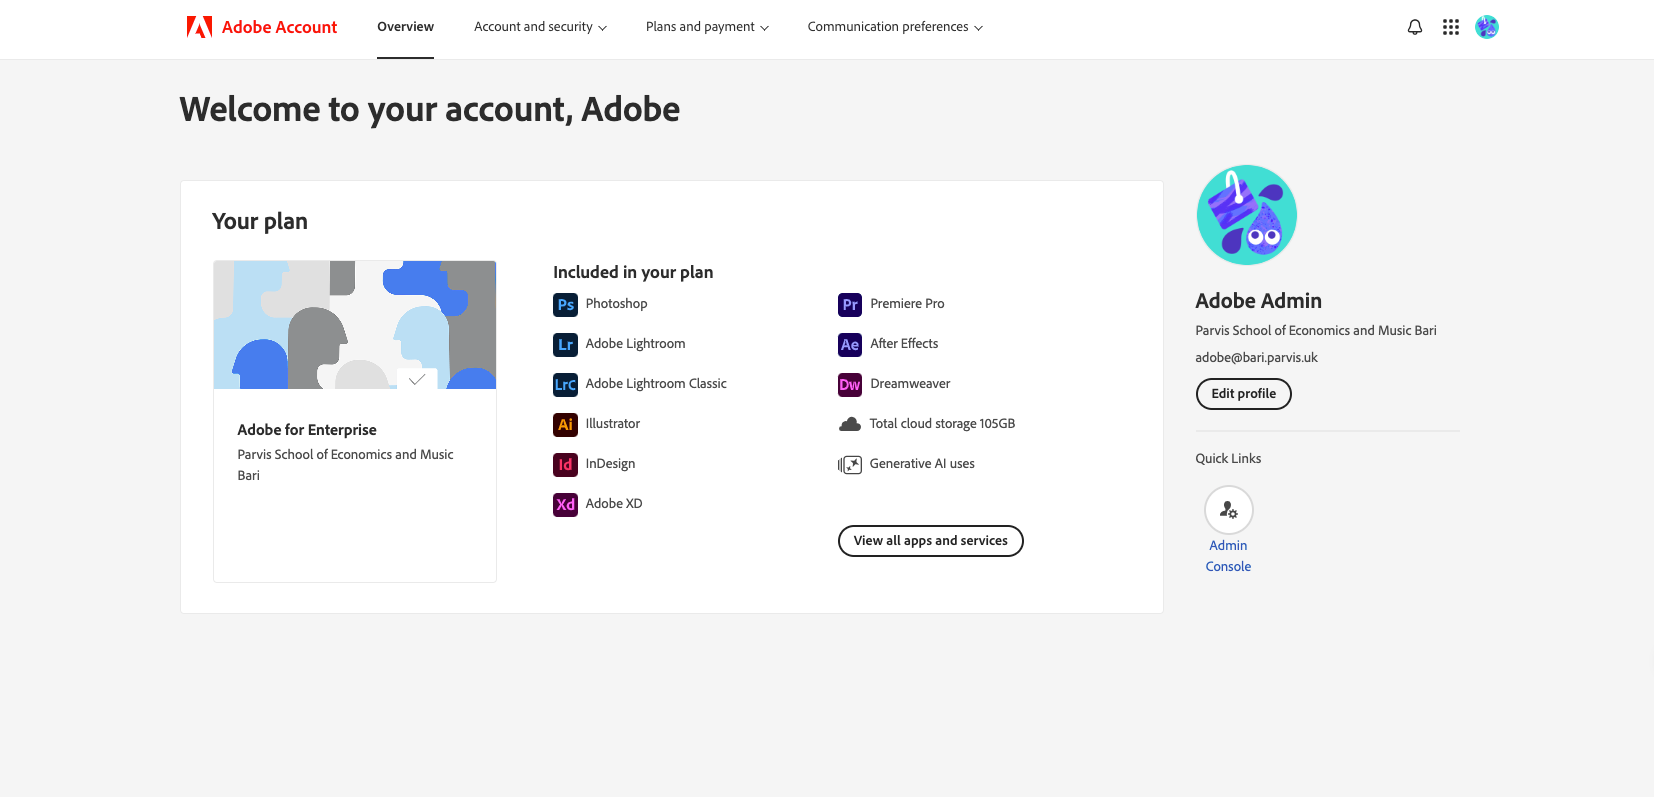1654x797 pixels.
Task: Click the Quick Links heading
Action: coord(1228,459)
